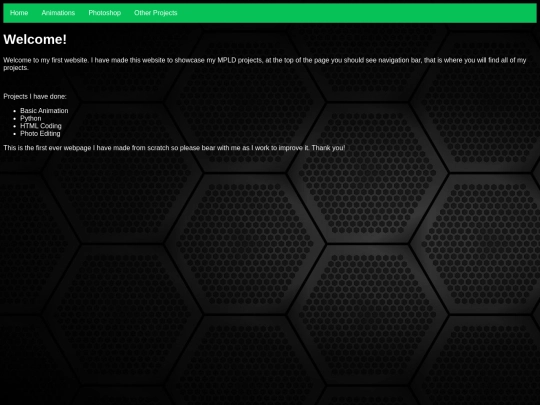Click the 'This is the first ever webpage' sentence

[174, 148]
